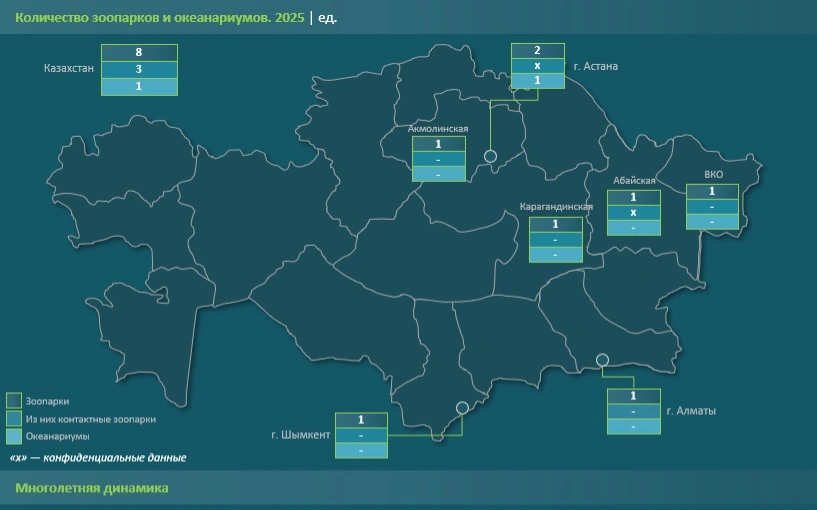The width and height of the screenshot is (817, 510).
Task: Select Astana confidential x value
Action: click(537, 66)
